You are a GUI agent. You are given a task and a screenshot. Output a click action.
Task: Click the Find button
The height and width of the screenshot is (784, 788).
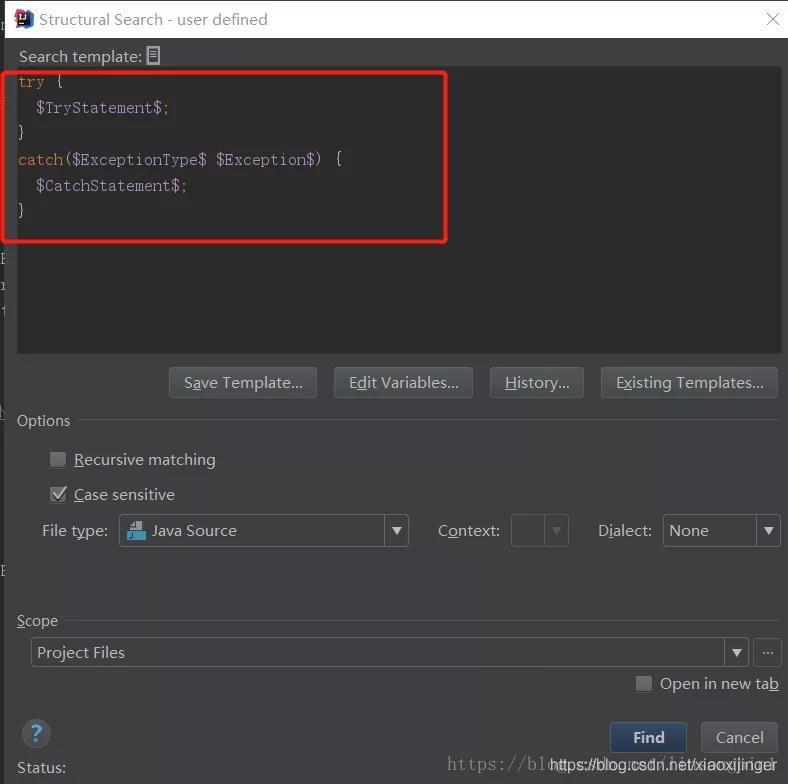pos(648,737)
